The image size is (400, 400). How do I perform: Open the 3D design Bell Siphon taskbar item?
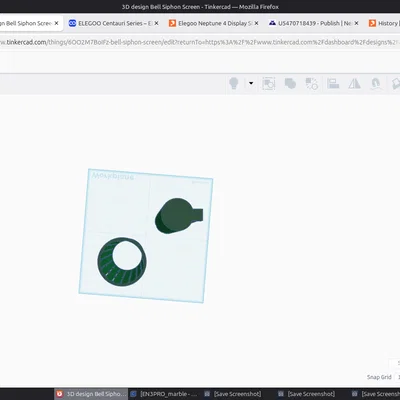91,394
